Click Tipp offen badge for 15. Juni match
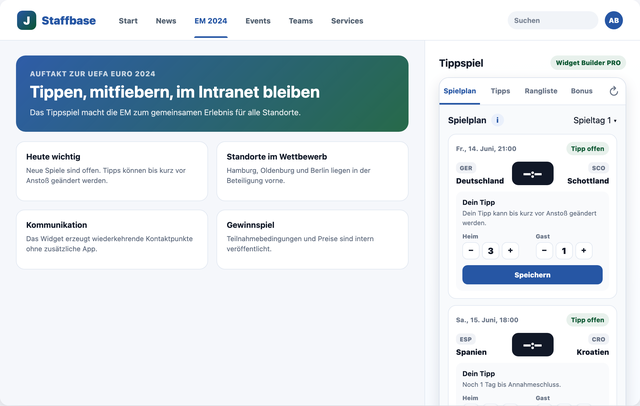Screen dimensions: 640x406 click(x=587, y=320)
